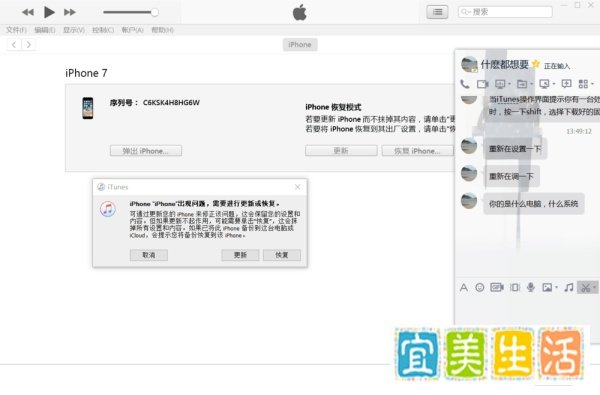Click the chat contact avatar in header
The image size is (600, 395).
(469, 64)
